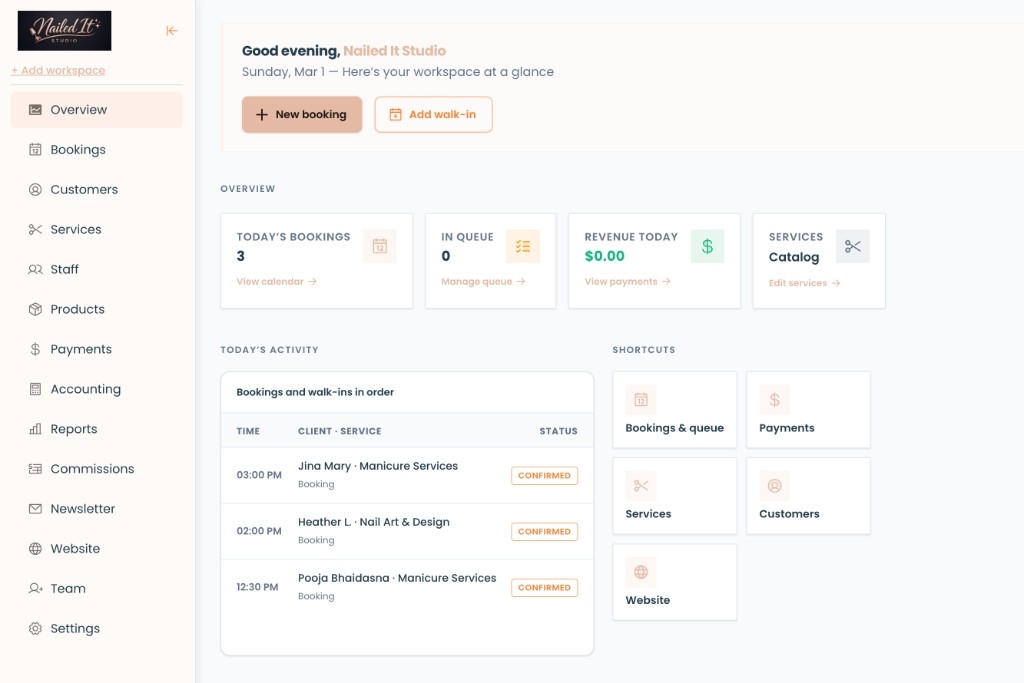The width and height of the screenshot is (1024, 683).
Task: Click the green dollar icon on Revenue Today card
Action: coord(707,245)
